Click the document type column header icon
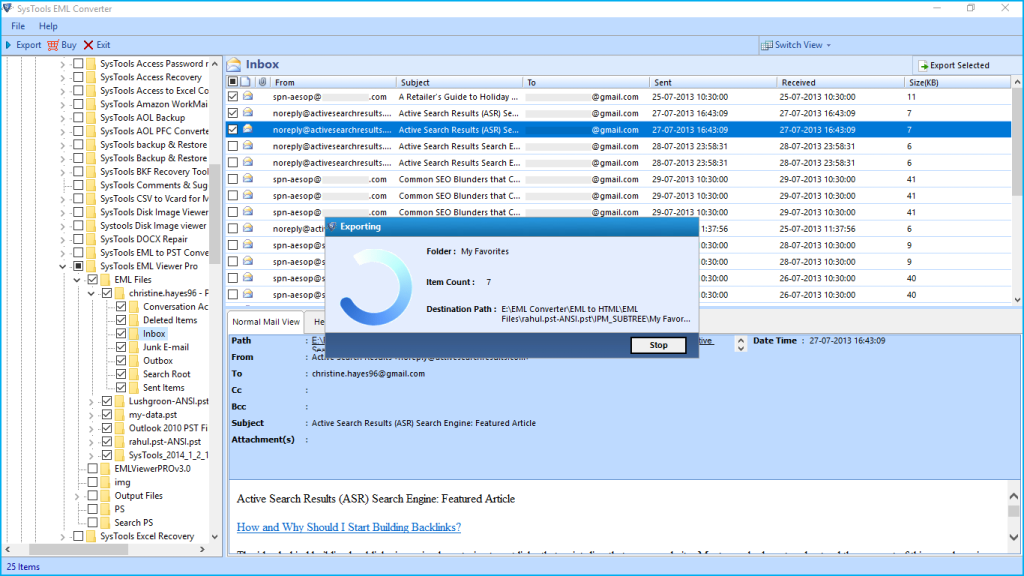Screen dimensions: 1024x576 246,82
